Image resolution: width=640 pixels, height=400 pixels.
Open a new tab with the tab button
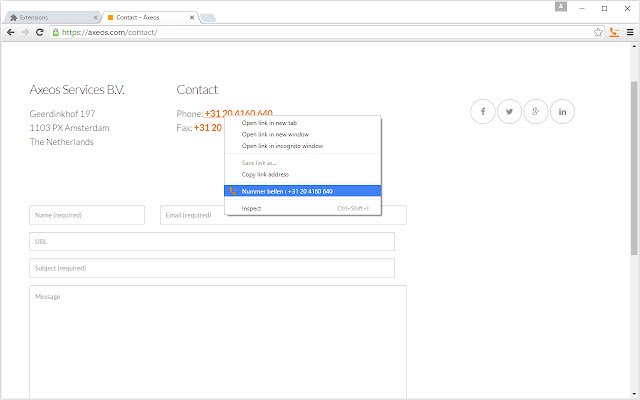208,18
